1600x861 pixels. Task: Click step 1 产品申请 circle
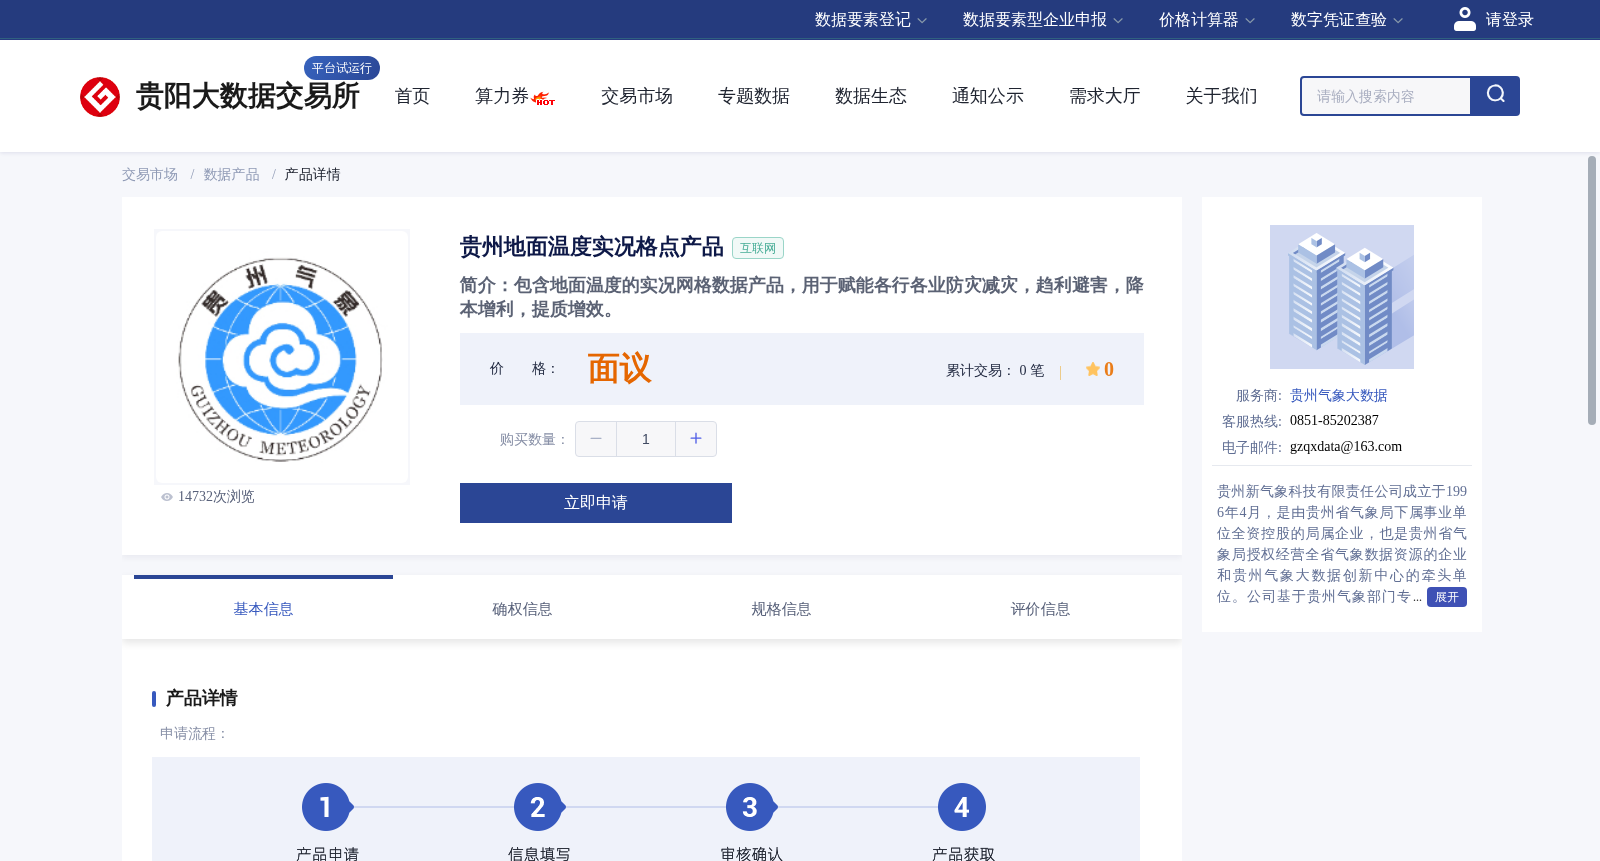(x=325, y=807)
